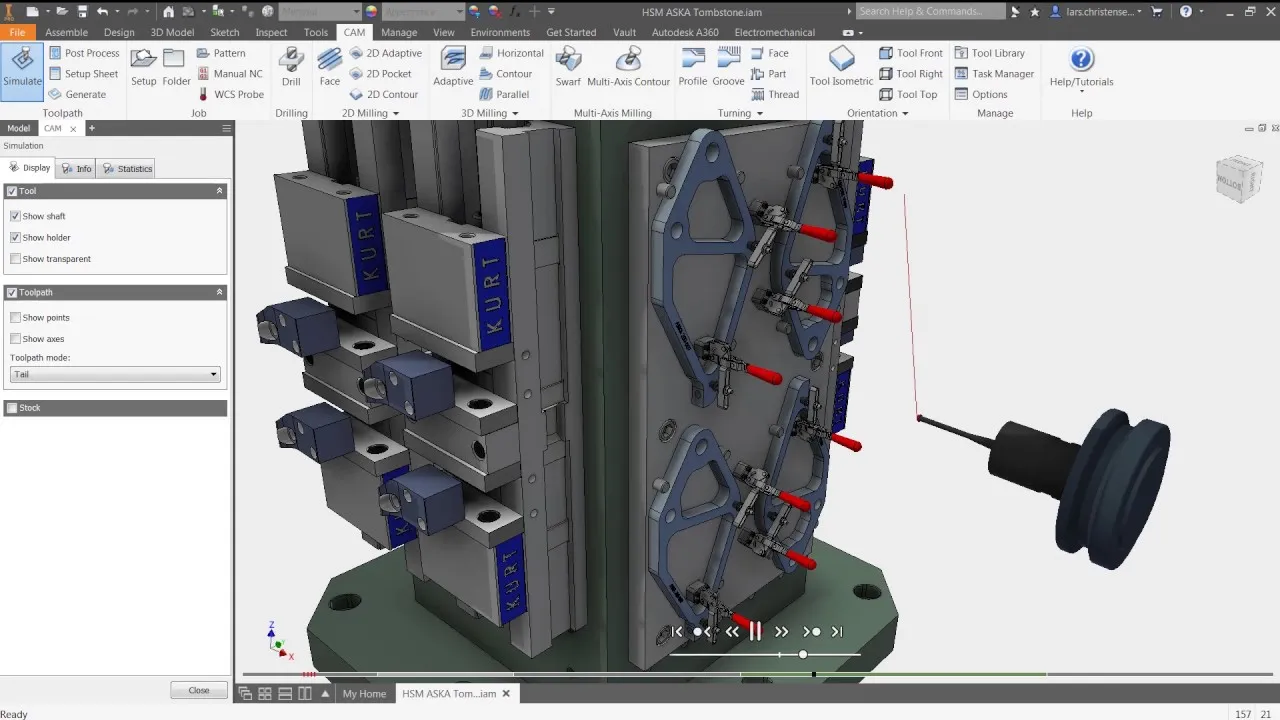Select turning Profile operation
Image resolution: width=1280 pixels, height=720 pixels.
pyautogui.click(x=692, y=67)
